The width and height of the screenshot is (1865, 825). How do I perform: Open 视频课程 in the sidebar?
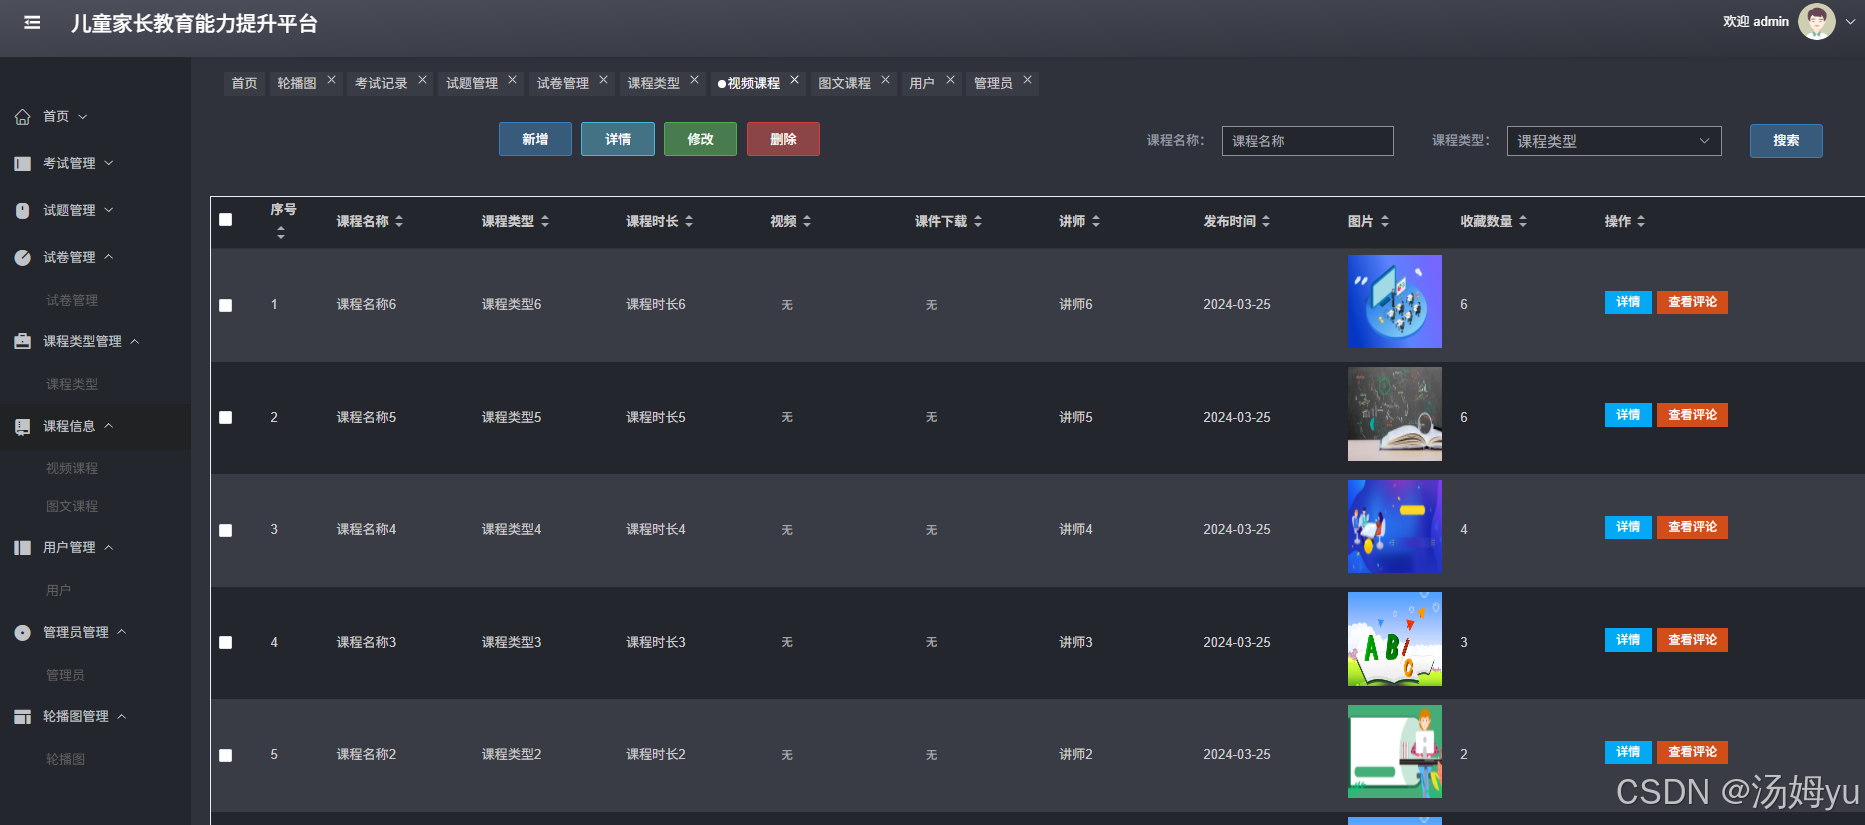click(72, 468)
